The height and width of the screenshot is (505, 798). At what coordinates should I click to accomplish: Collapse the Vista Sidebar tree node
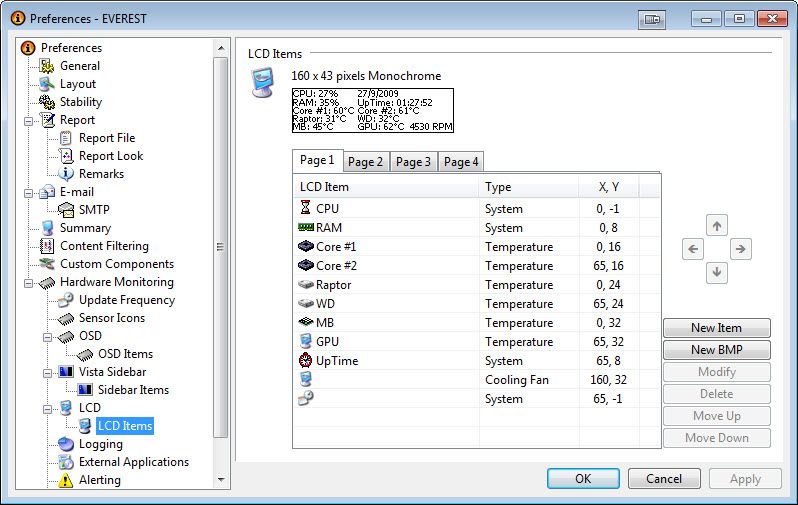pos(47,373)
